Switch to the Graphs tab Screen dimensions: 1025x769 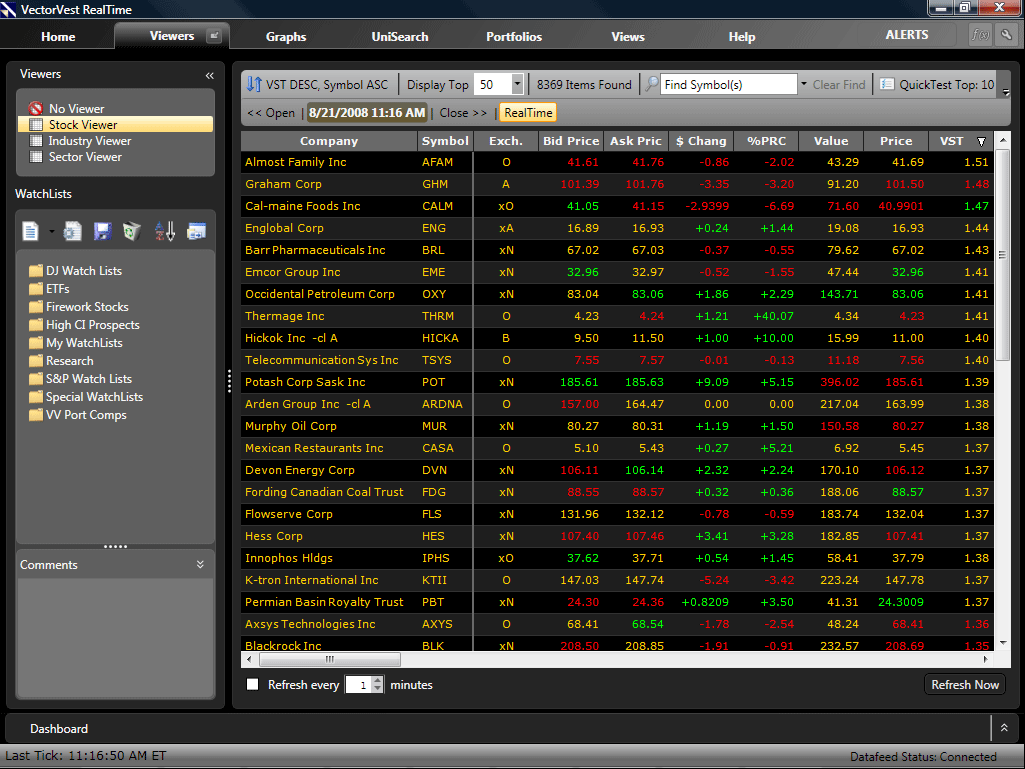(286, 37)
